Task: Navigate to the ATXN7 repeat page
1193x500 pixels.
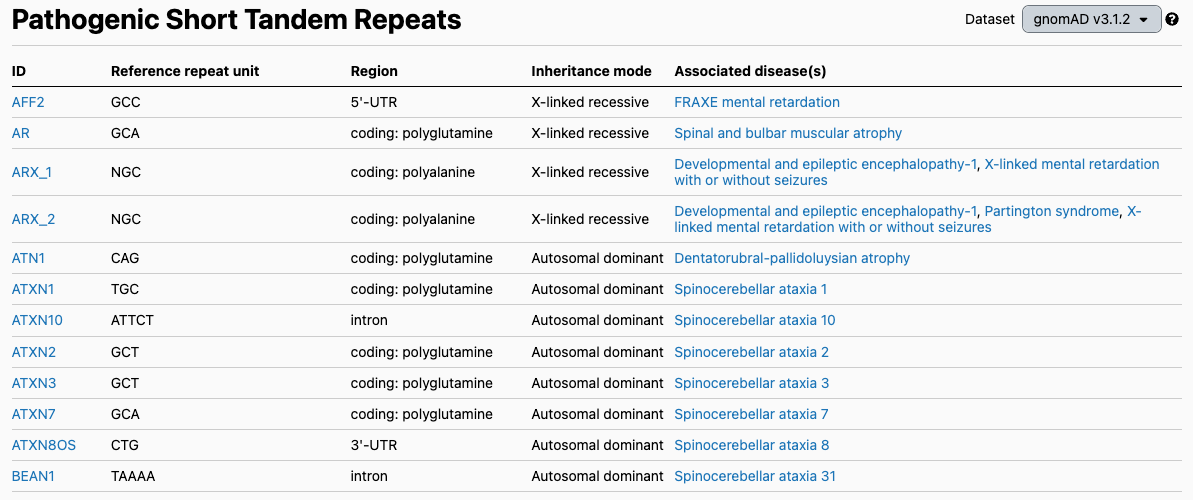Action: (33, 414)
